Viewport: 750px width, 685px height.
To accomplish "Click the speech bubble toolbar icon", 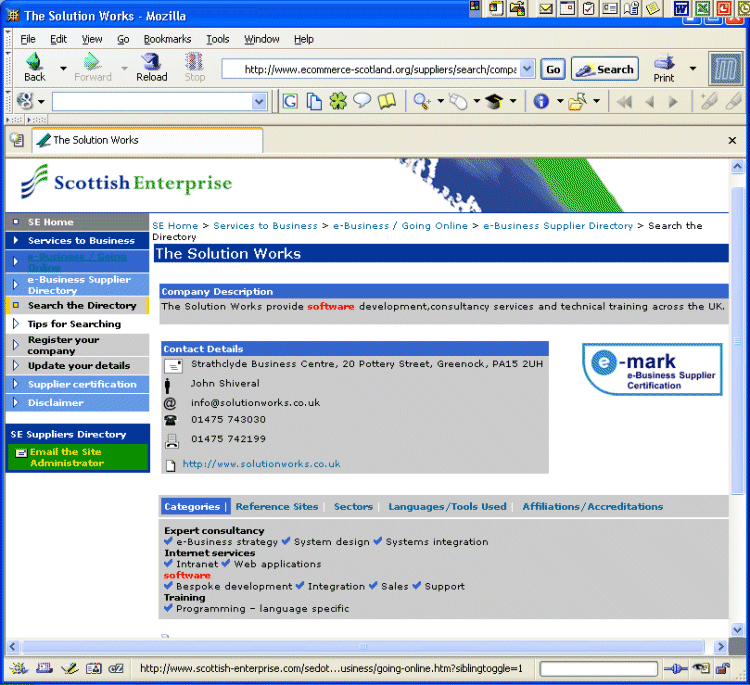I will click(362, 100).
